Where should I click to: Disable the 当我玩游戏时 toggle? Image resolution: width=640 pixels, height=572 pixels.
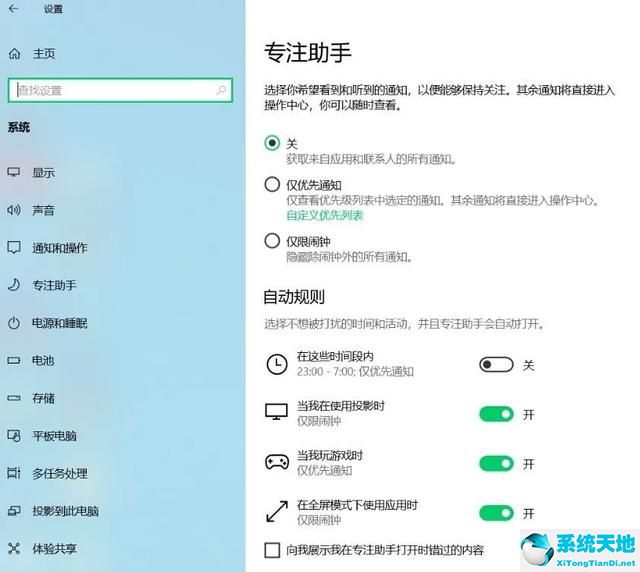click(496, 463)
